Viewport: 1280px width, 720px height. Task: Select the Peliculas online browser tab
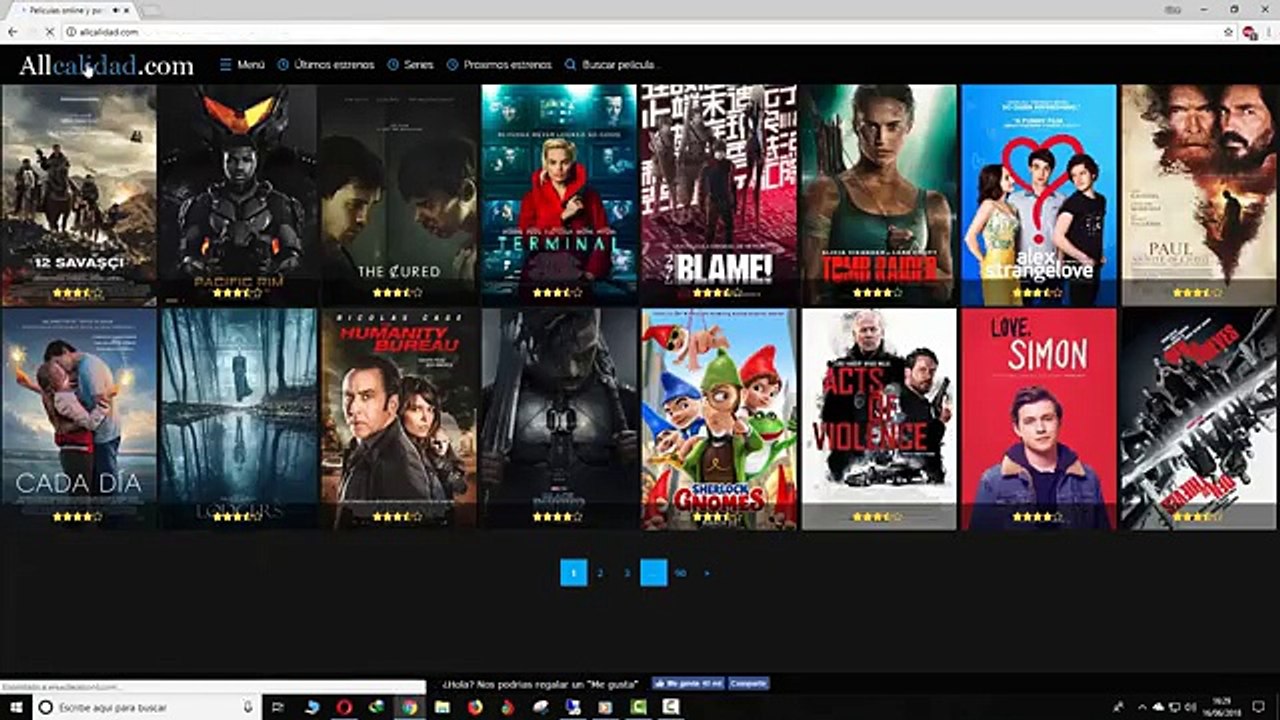[x=72, y=10]
